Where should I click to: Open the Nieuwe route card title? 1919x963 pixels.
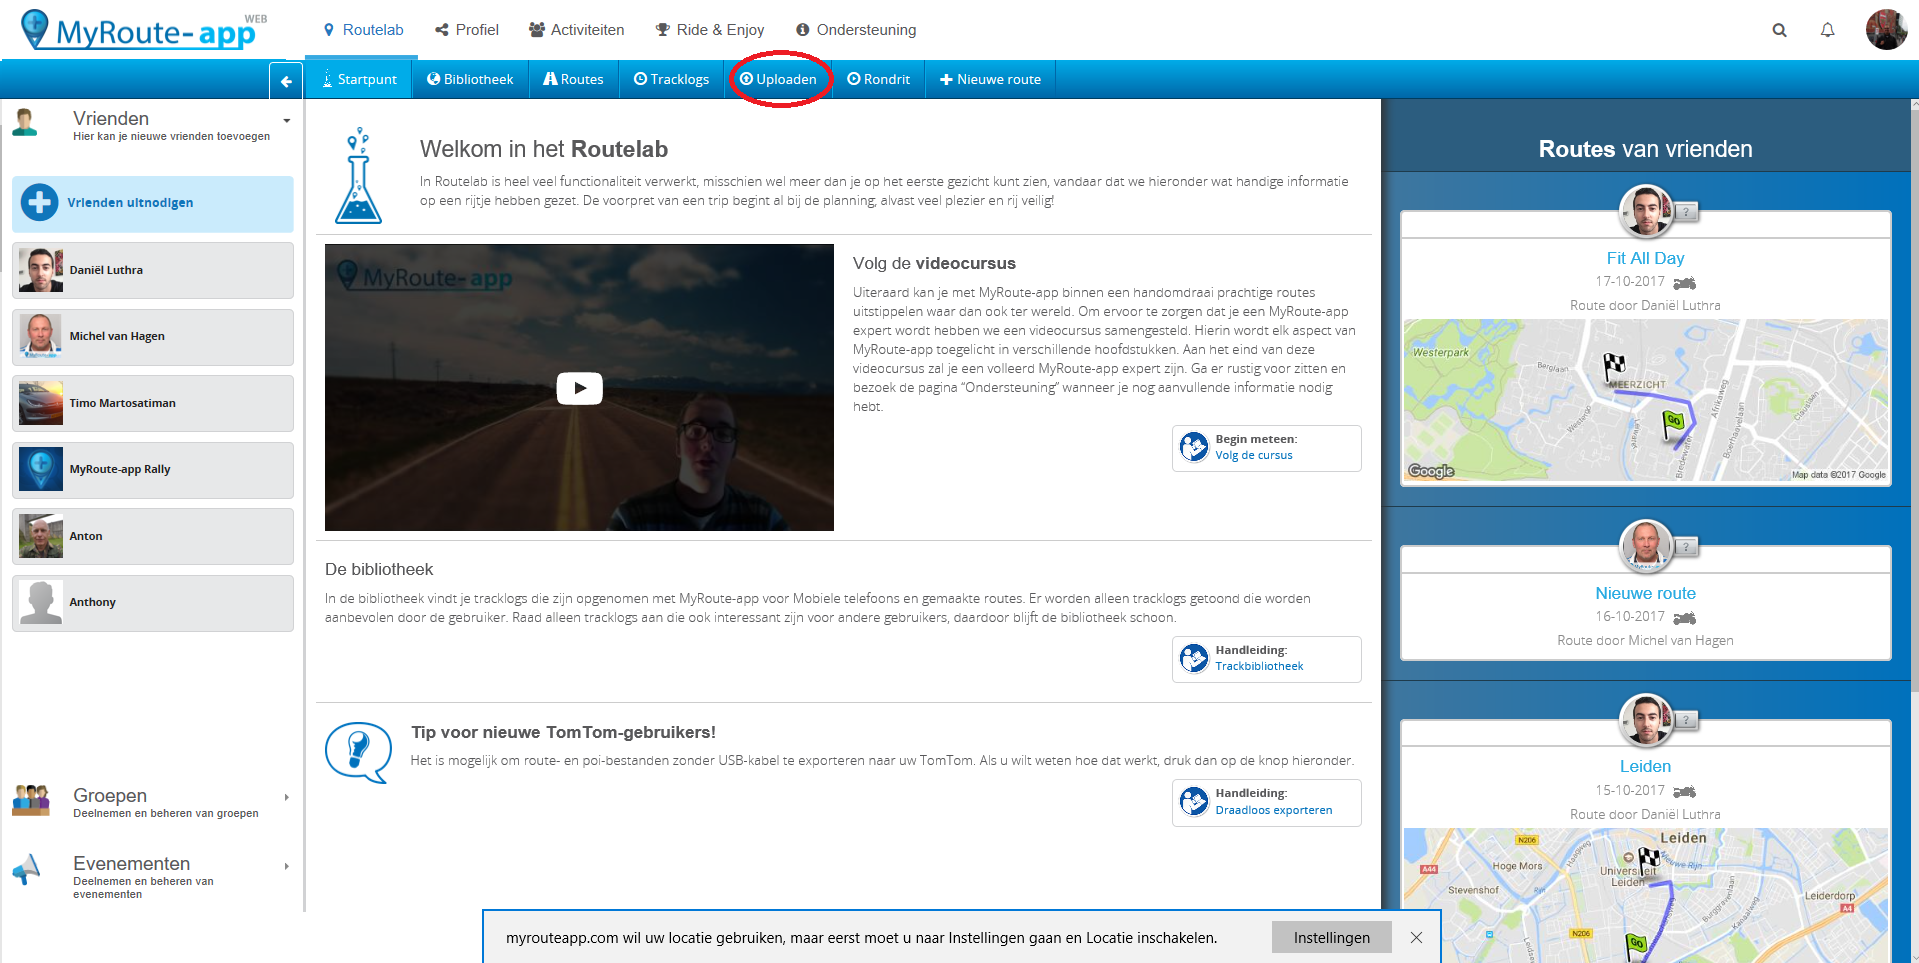(1645, 593)
